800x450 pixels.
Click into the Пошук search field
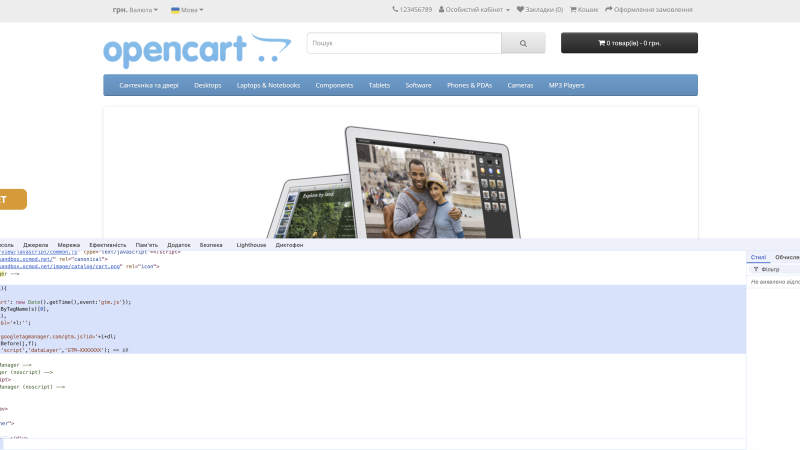click(x=404, y=43)
